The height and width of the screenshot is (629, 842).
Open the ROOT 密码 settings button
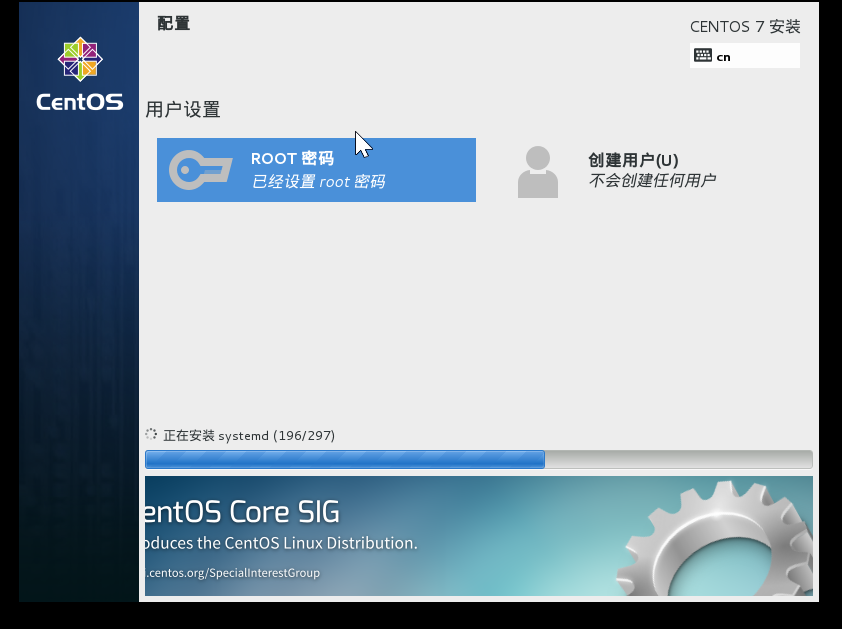[x=316, y=170]
